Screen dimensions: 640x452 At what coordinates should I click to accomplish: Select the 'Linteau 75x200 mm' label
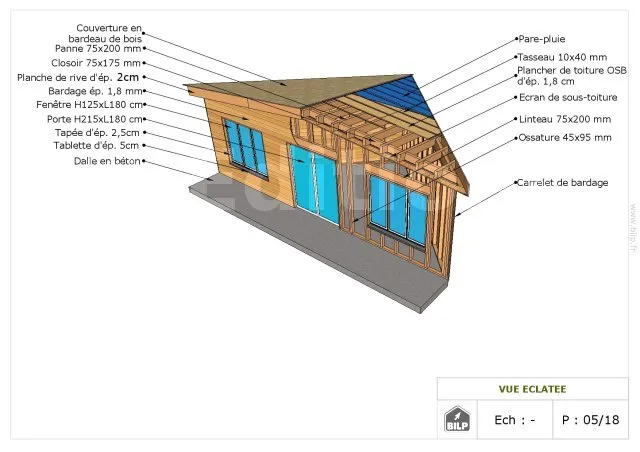(564, 118)
